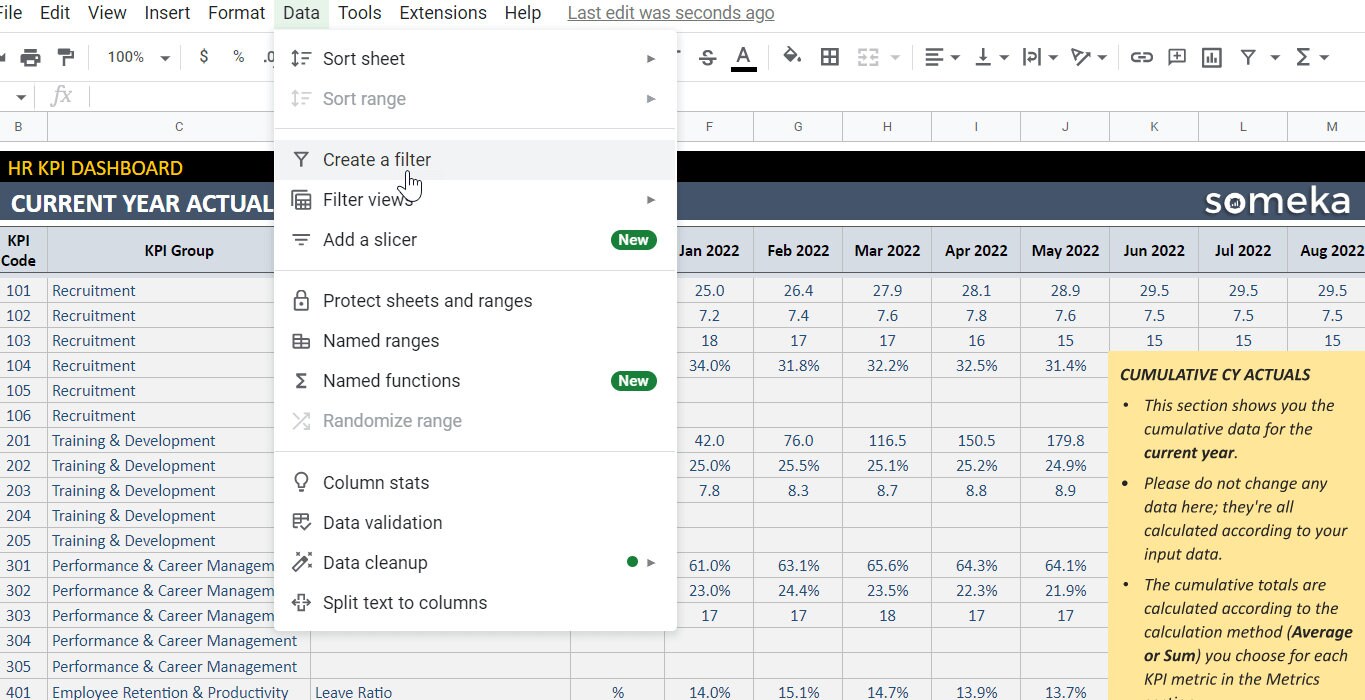Open Column stats
The image size is (1365, 700).
click(475, 483)
